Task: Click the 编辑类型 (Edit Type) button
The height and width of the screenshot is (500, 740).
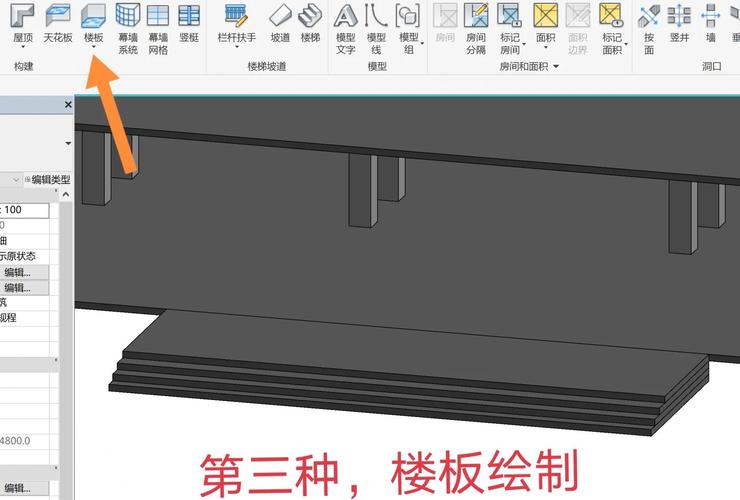Action: click(47, 179)
